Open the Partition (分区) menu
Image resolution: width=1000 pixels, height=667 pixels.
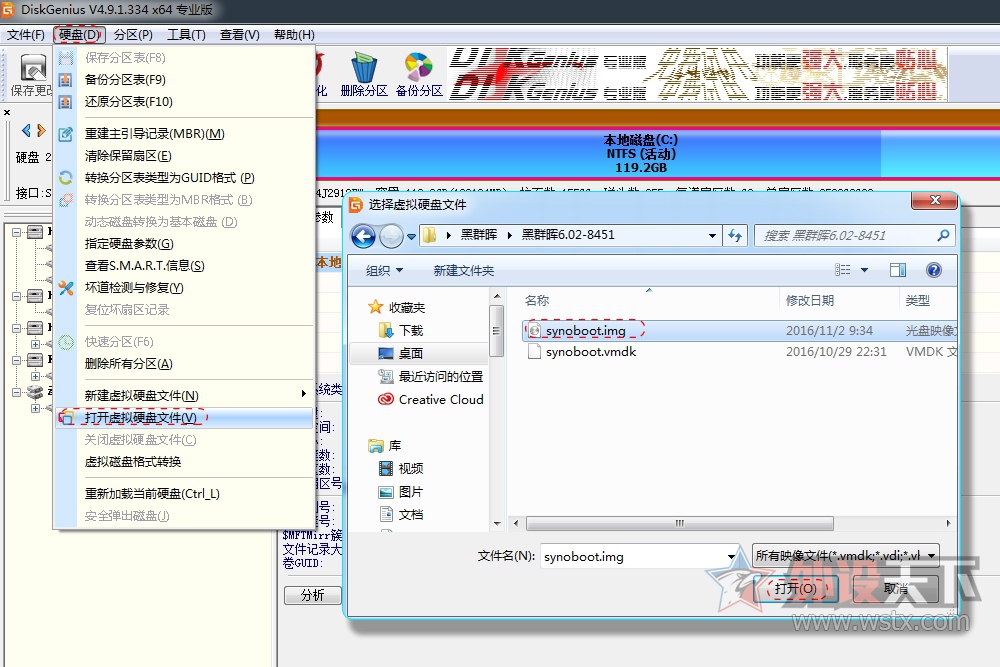133,34
